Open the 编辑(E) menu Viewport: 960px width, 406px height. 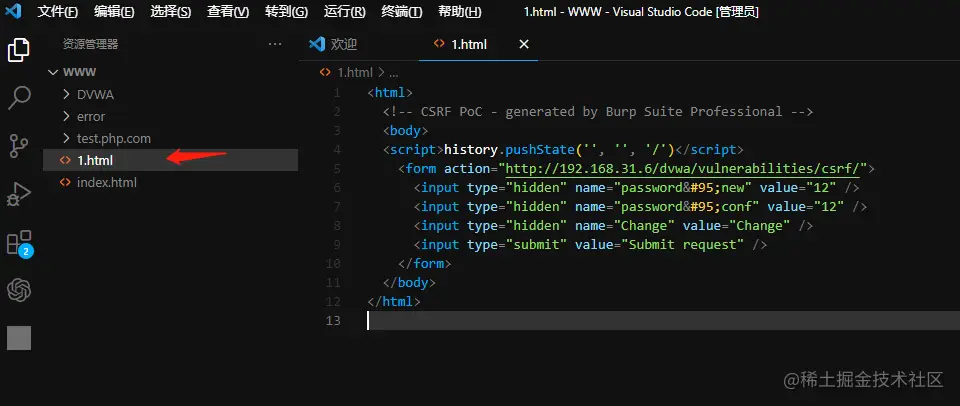114,12
